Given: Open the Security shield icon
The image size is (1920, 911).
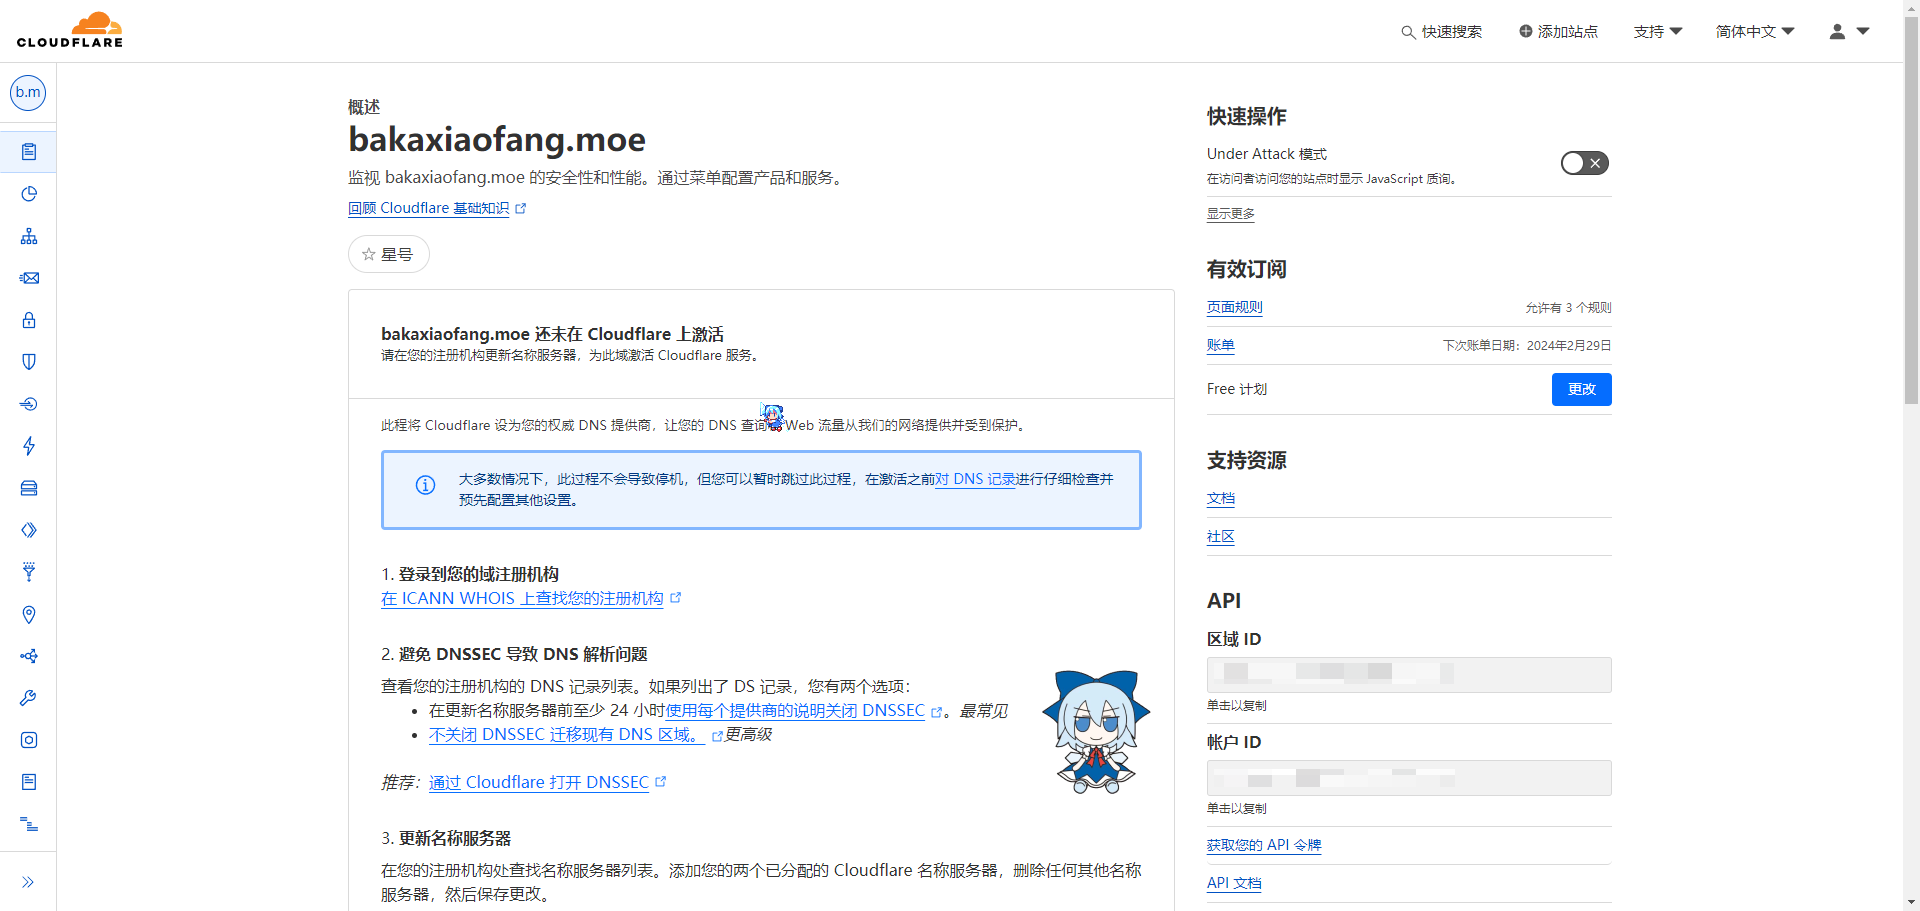Looking at the screenshot, I should pyautogui.click(x=29, y=362).
